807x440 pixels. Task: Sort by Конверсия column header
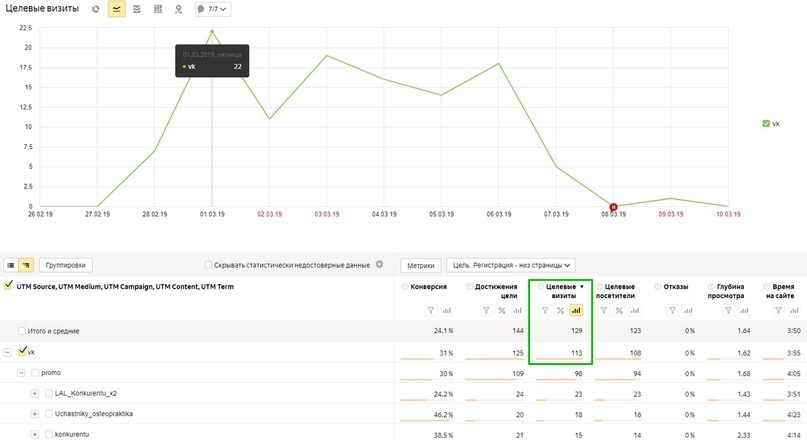pos(428,287)
